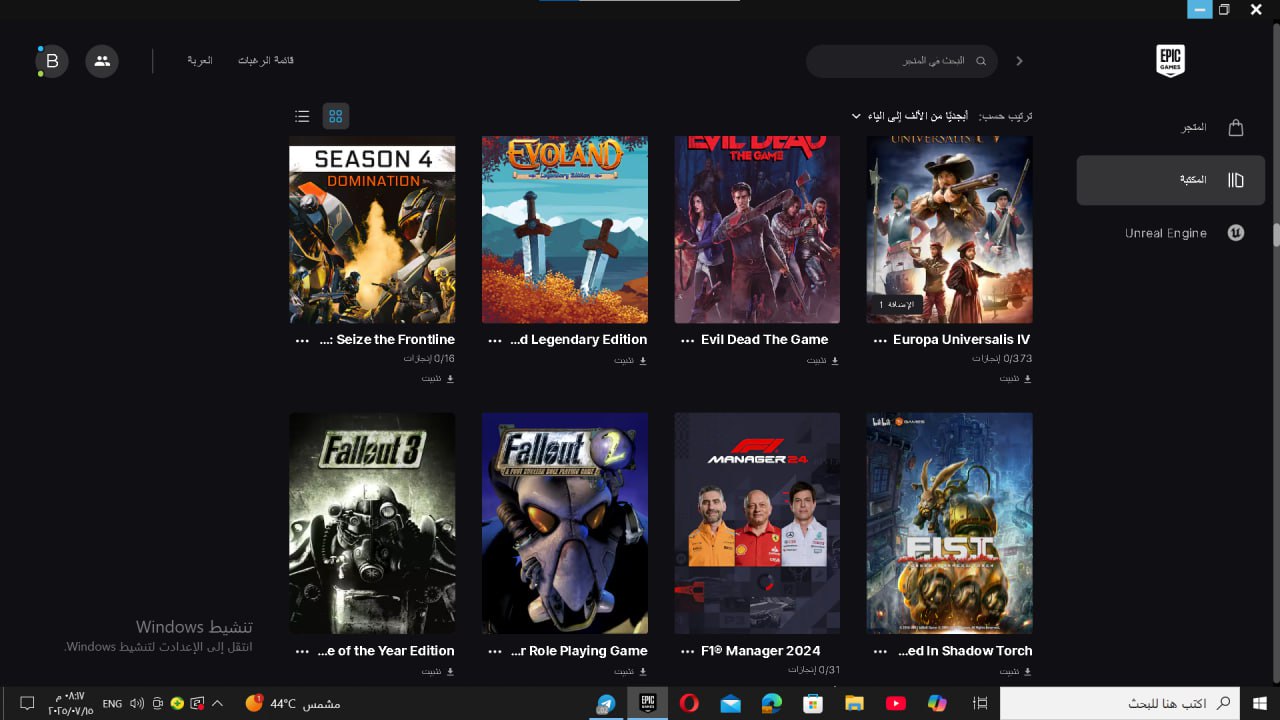Open Evoland Legendary Edition cover

(x=565, y=230)
